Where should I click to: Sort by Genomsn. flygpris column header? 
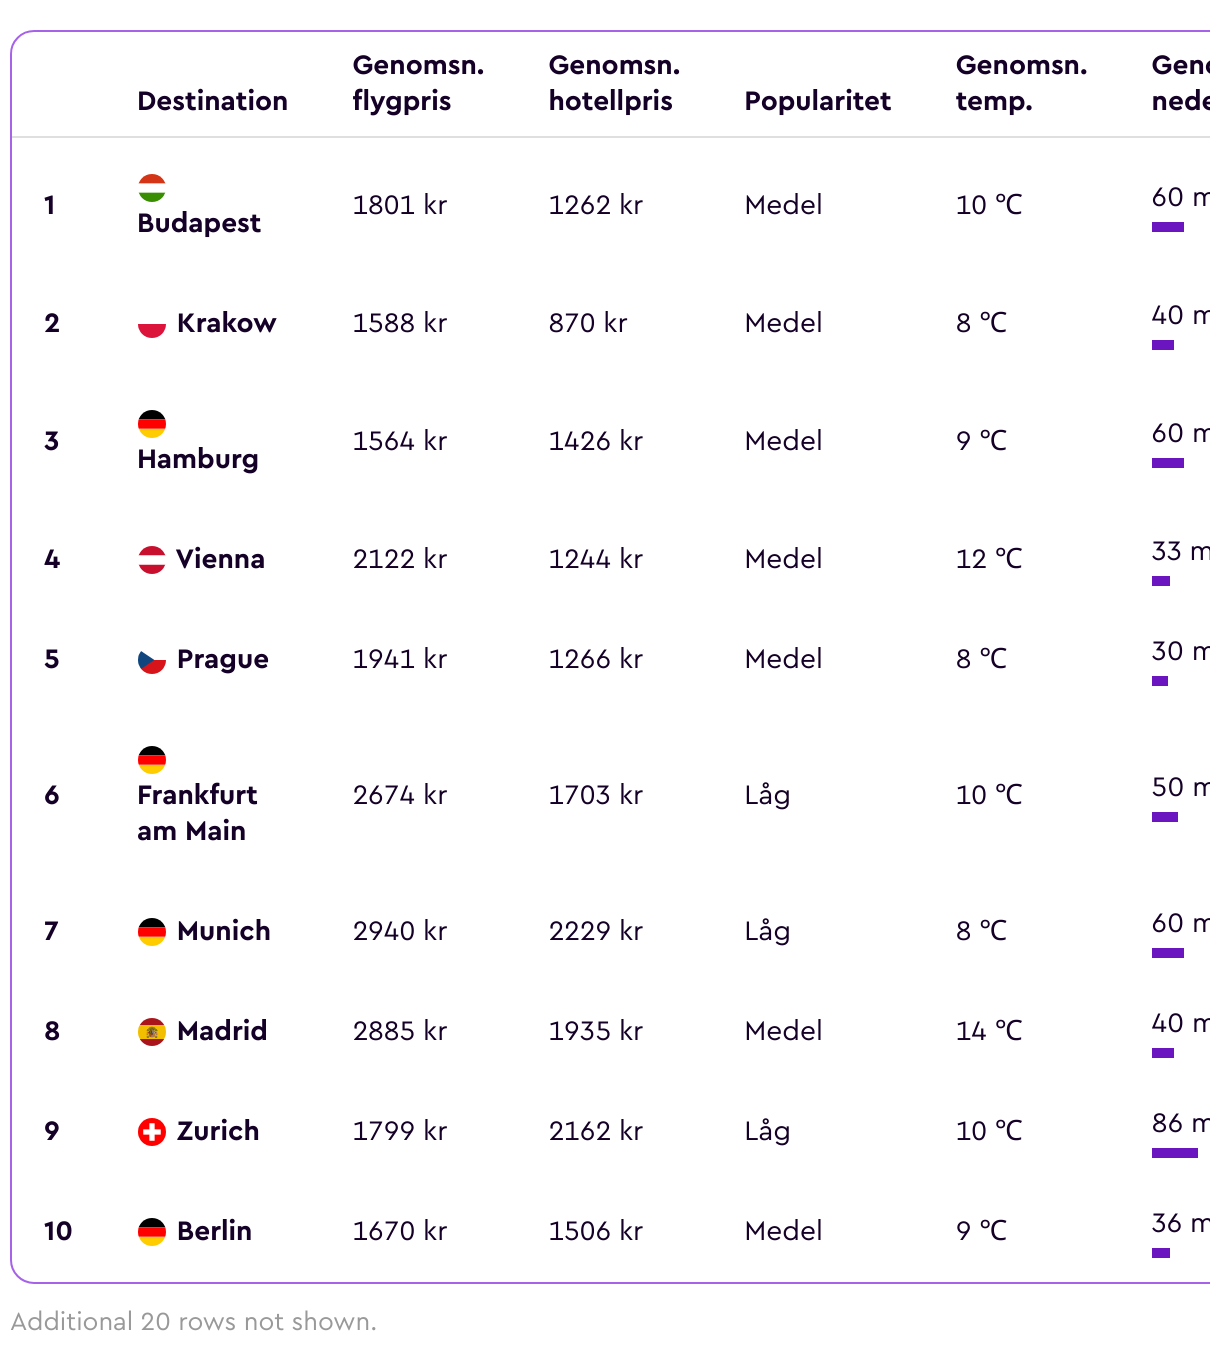[x=418, y=83]
